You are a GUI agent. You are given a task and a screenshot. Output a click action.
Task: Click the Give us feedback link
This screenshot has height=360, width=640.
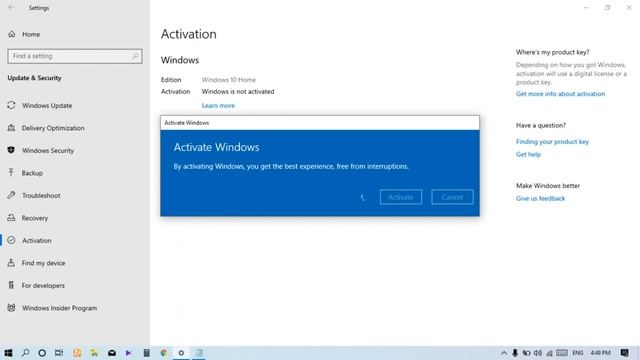click(540, 198)
